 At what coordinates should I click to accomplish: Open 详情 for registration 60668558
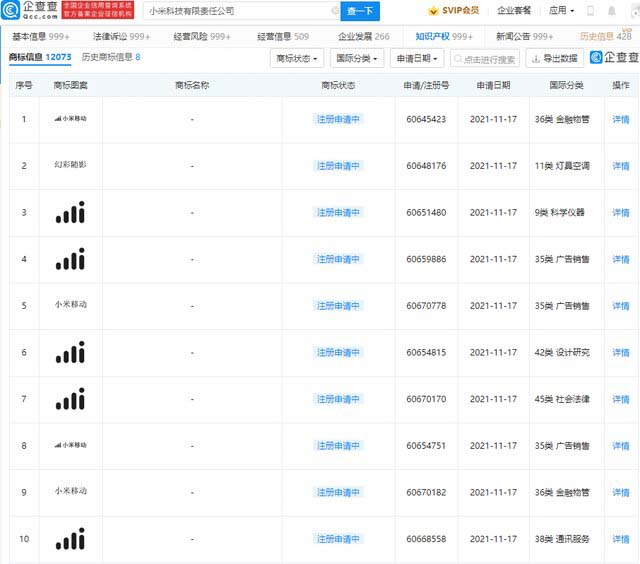point(621,539)
